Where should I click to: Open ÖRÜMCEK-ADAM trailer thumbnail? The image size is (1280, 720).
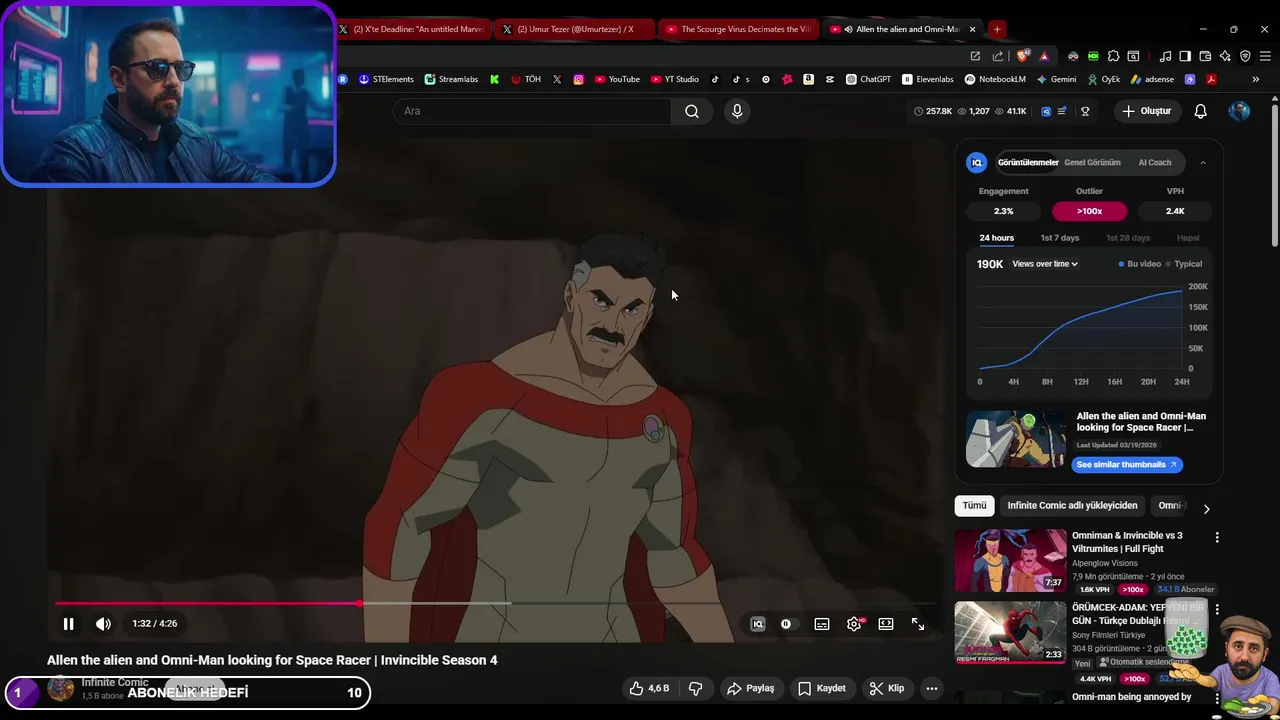pos(1010,632)
